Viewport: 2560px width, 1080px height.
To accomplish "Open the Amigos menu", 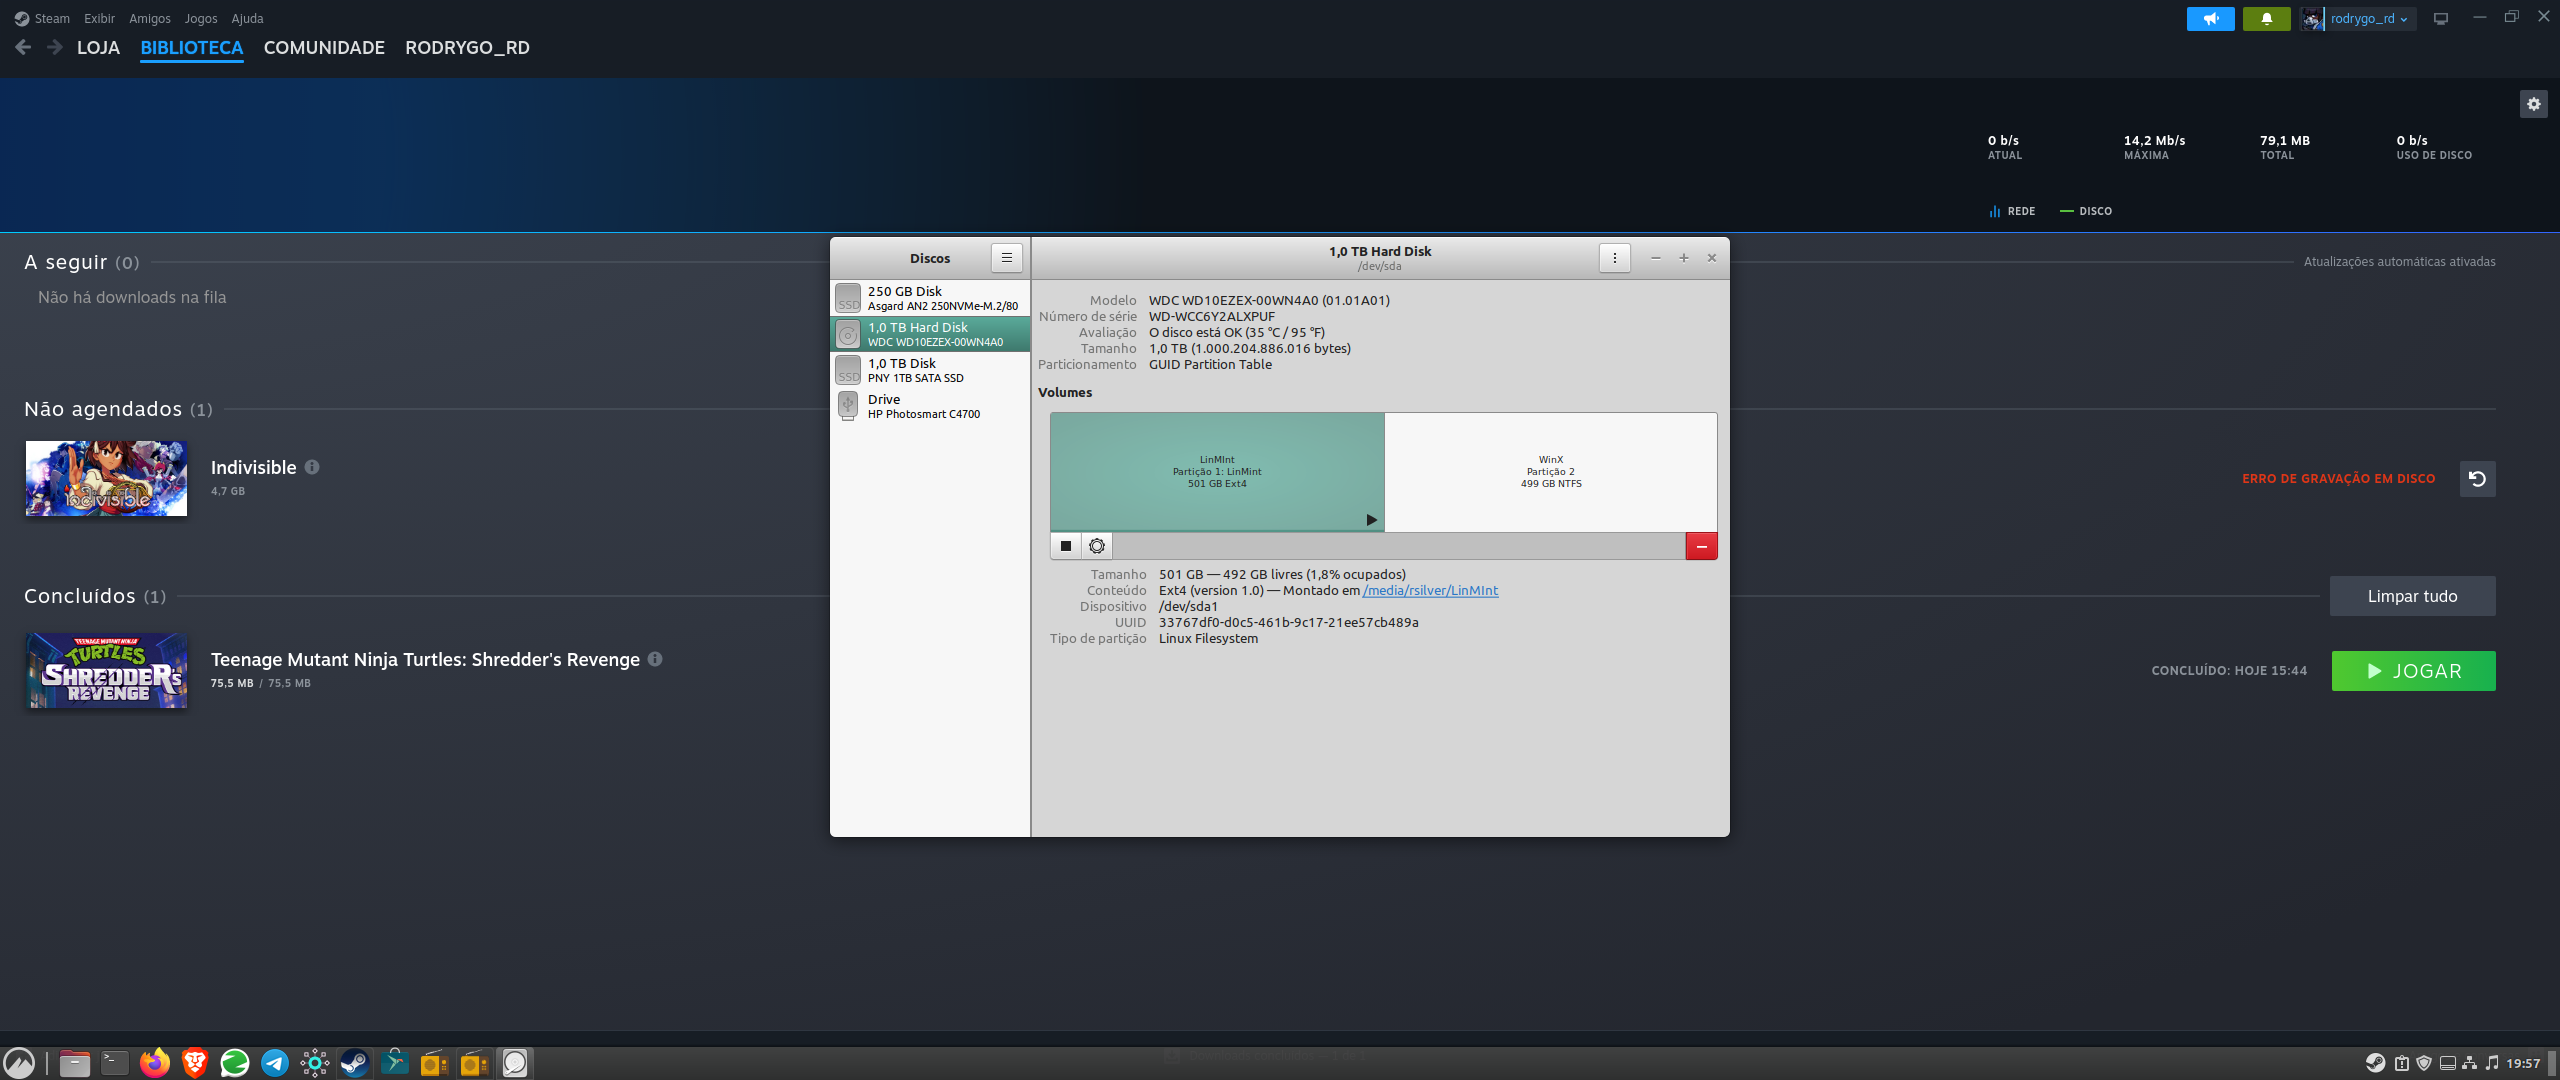I will [x=150, y=18].
